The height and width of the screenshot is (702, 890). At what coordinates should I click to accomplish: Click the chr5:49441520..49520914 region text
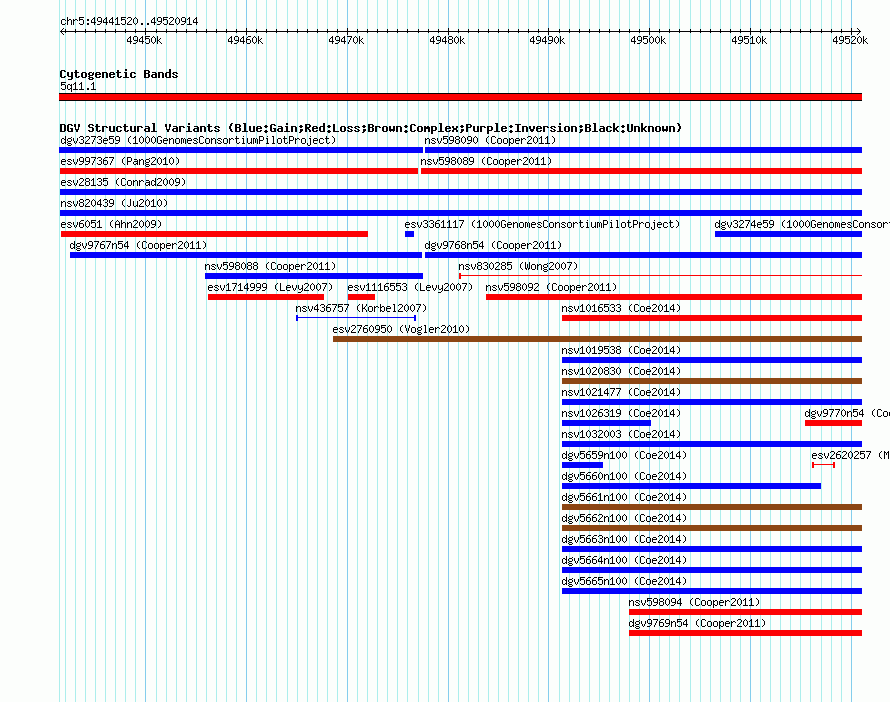point(129,22)
